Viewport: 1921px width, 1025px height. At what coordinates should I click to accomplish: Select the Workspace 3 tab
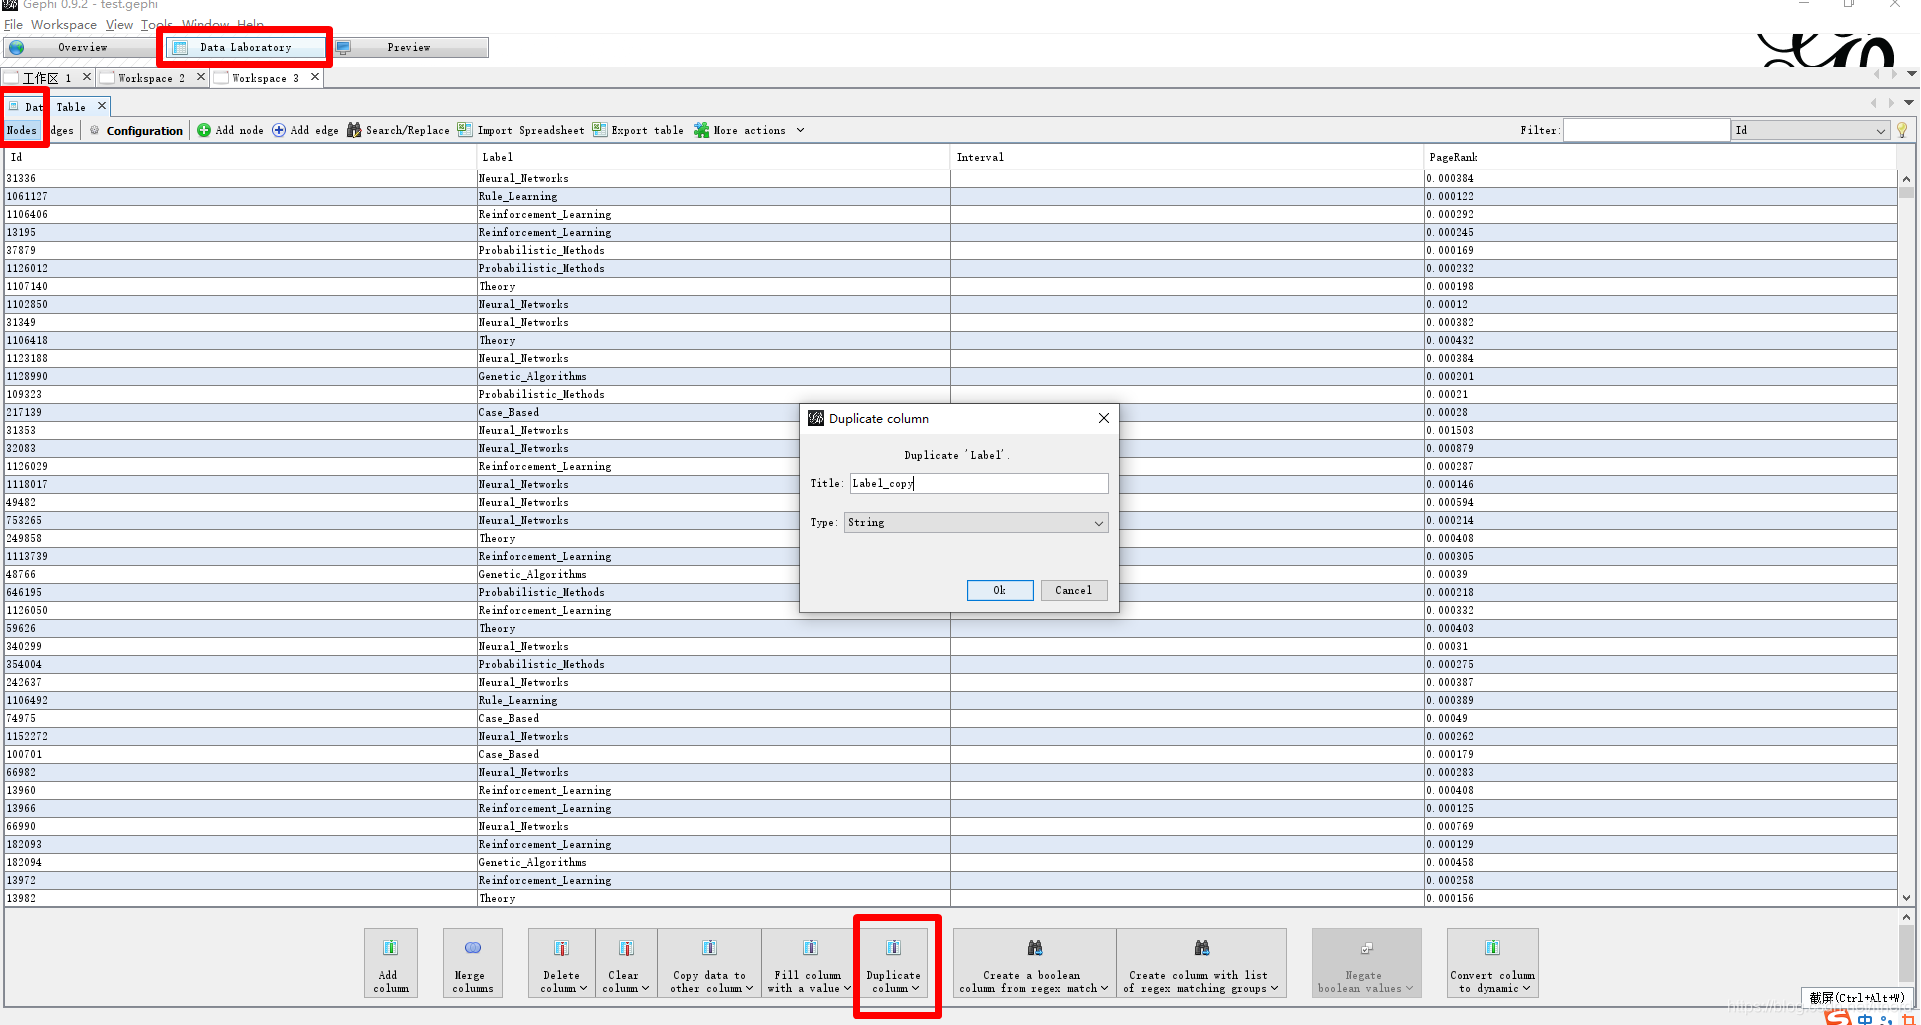coord(264,78)
